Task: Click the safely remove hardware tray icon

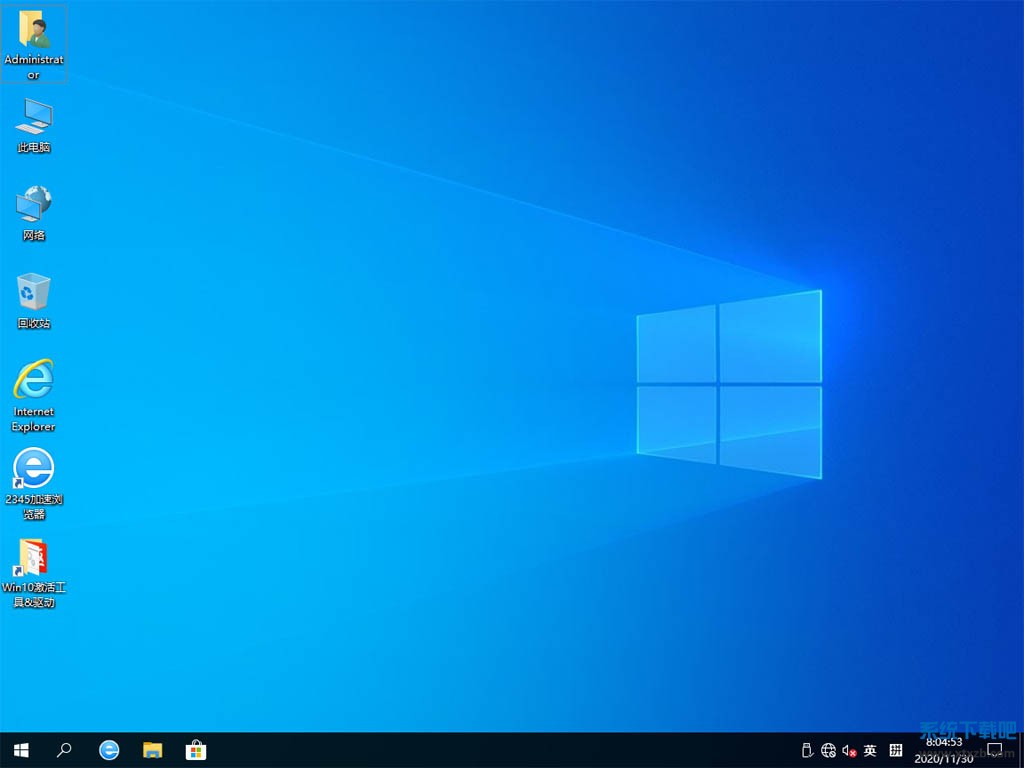Action: point(807,750)
